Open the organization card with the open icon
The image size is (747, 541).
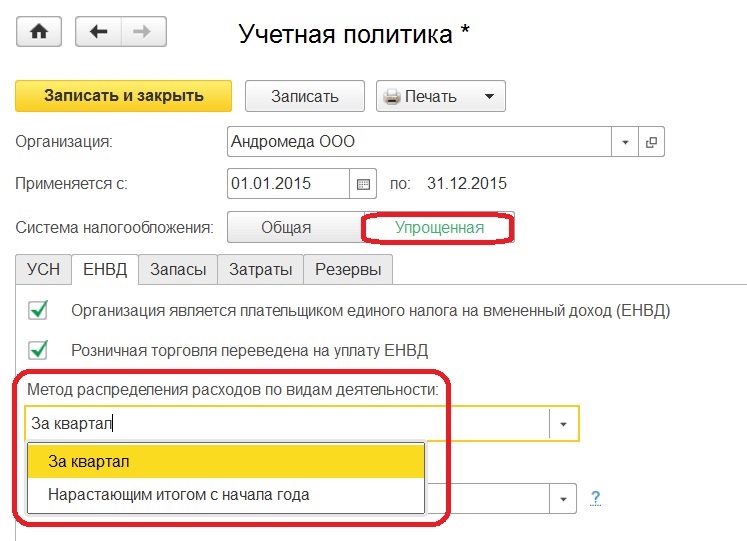[x=651, y=141]
